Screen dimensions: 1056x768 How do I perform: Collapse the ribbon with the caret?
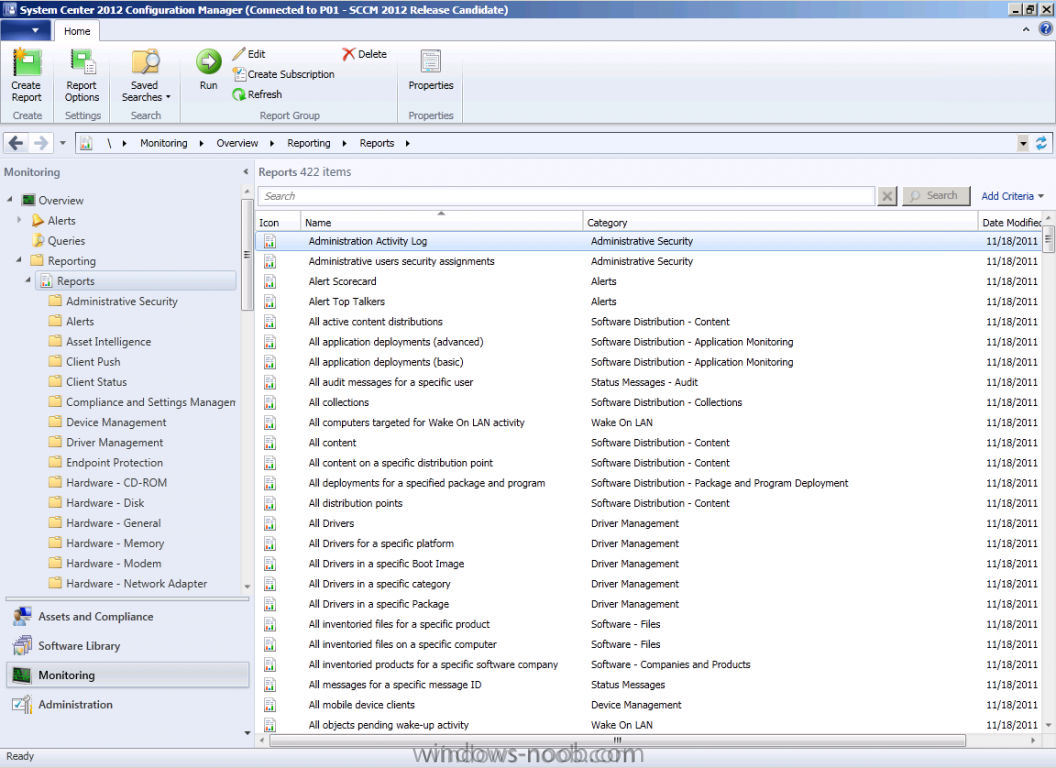[1026, 29]
